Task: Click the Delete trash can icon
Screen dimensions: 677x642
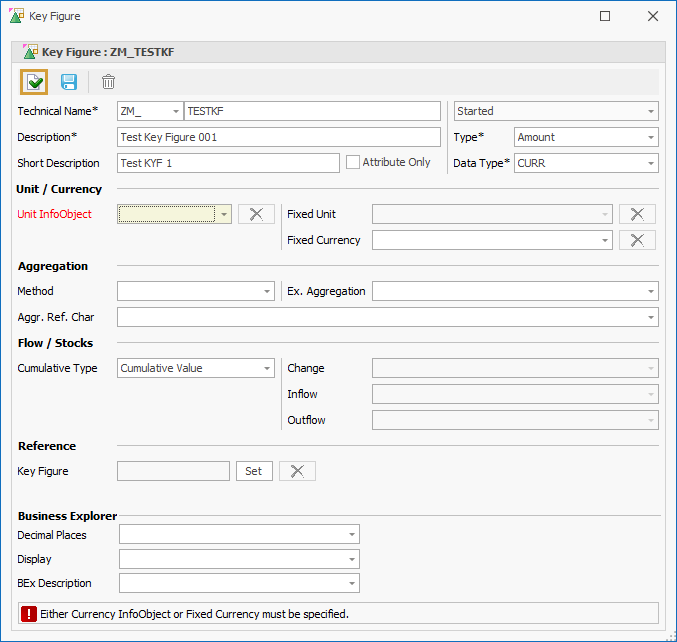Action: [x=108, y=82]
